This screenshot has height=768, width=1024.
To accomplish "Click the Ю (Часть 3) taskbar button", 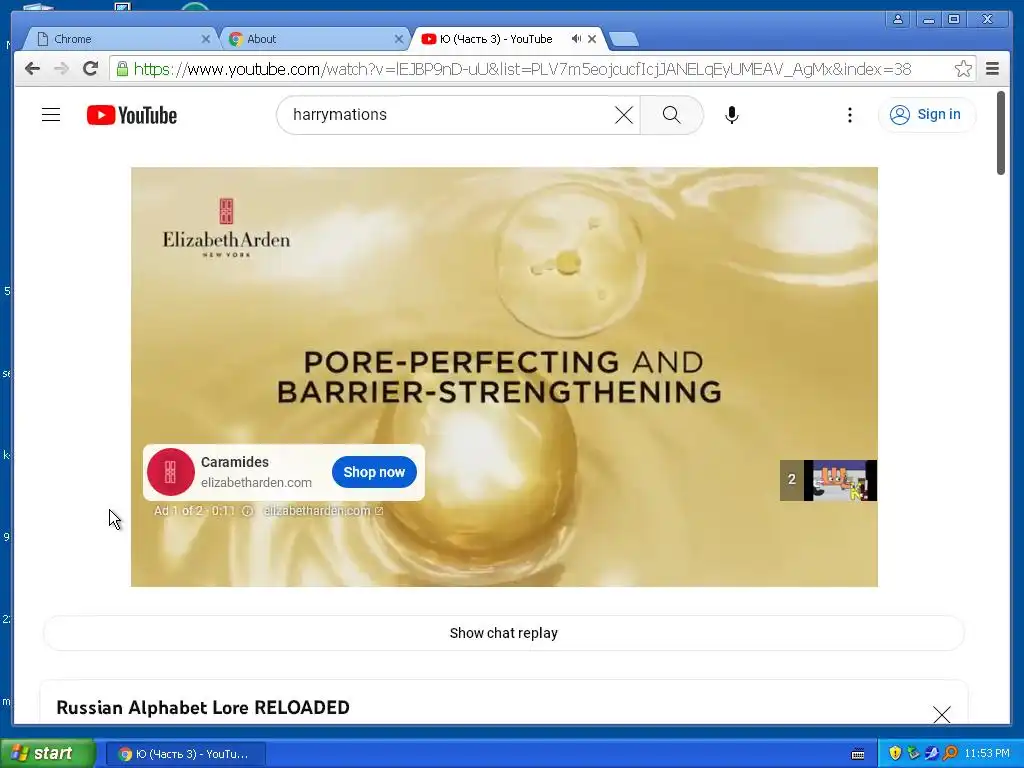I will (x=185, y=754).
